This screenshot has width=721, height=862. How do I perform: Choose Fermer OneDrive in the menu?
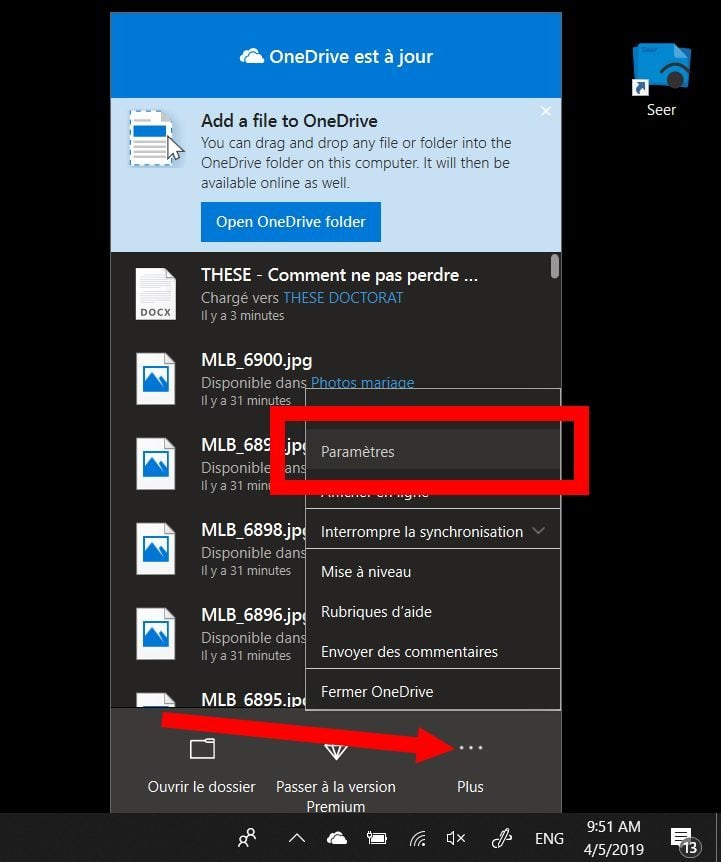[432, 692]
